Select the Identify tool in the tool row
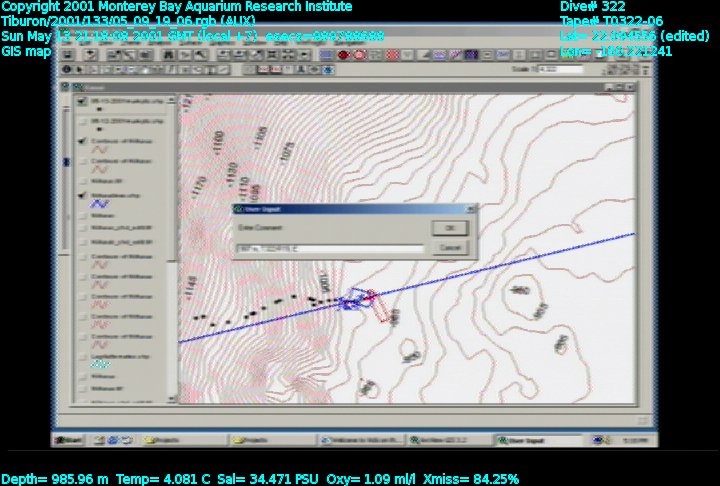Image resolution: width=720 pixels, height=486 pixels. (67, 70)
